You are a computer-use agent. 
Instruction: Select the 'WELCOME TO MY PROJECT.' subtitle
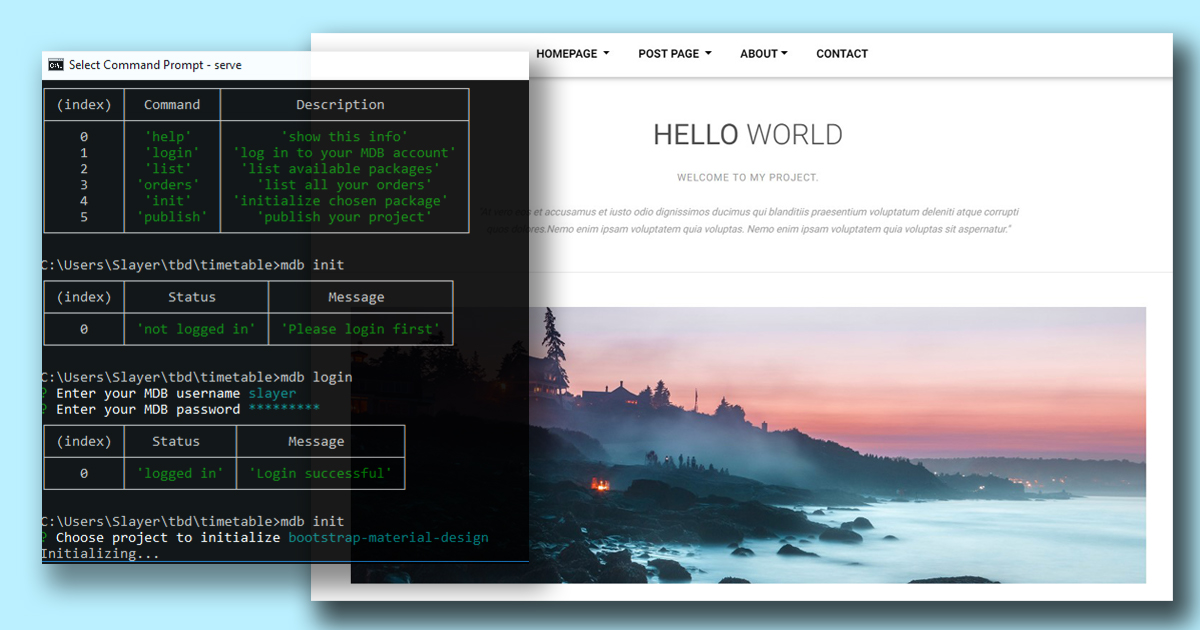click(748, 178)
